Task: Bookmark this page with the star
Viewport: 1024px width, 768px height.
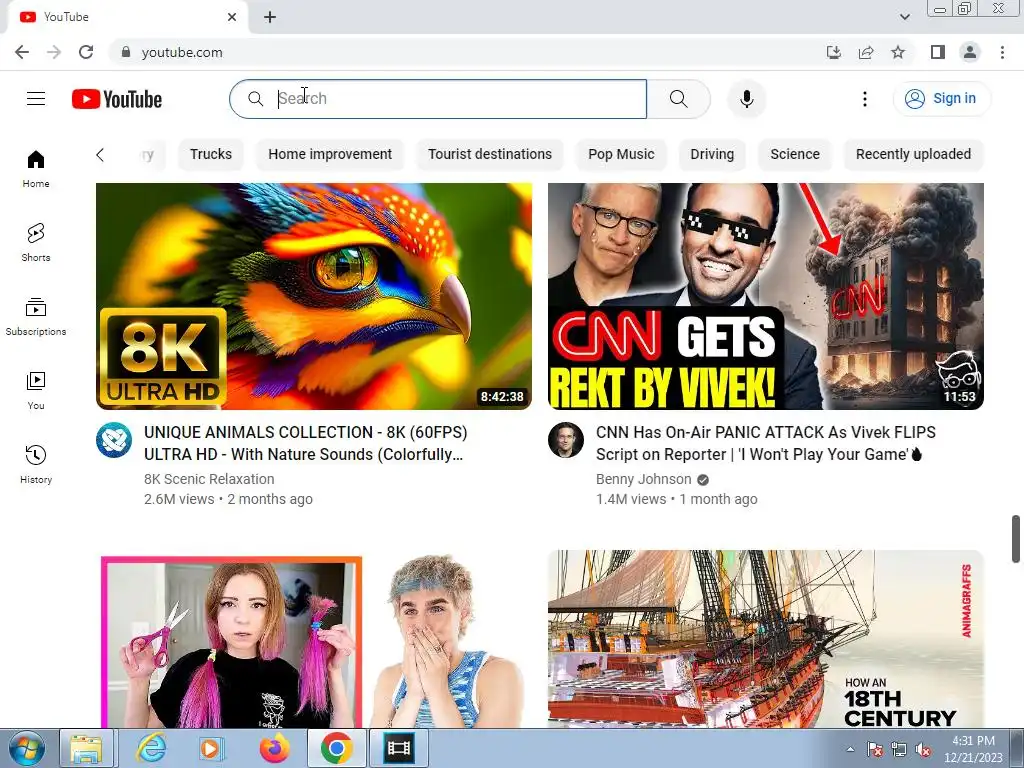Action: click(x=898, y=52)
